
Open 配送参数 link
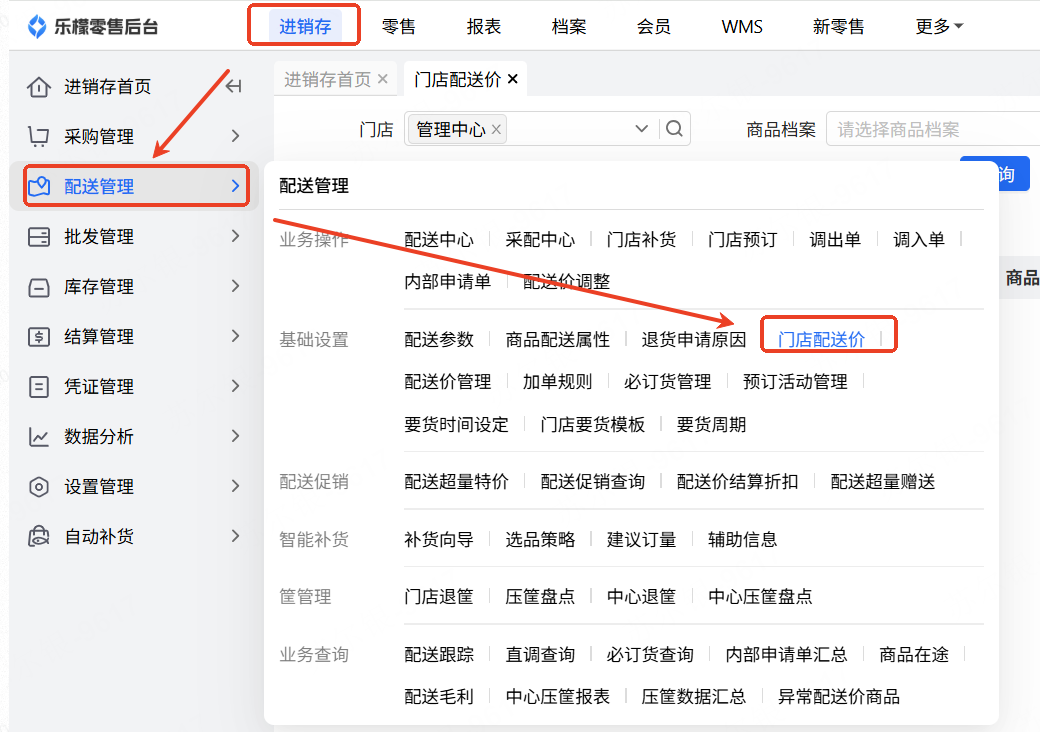pos(439,339)
